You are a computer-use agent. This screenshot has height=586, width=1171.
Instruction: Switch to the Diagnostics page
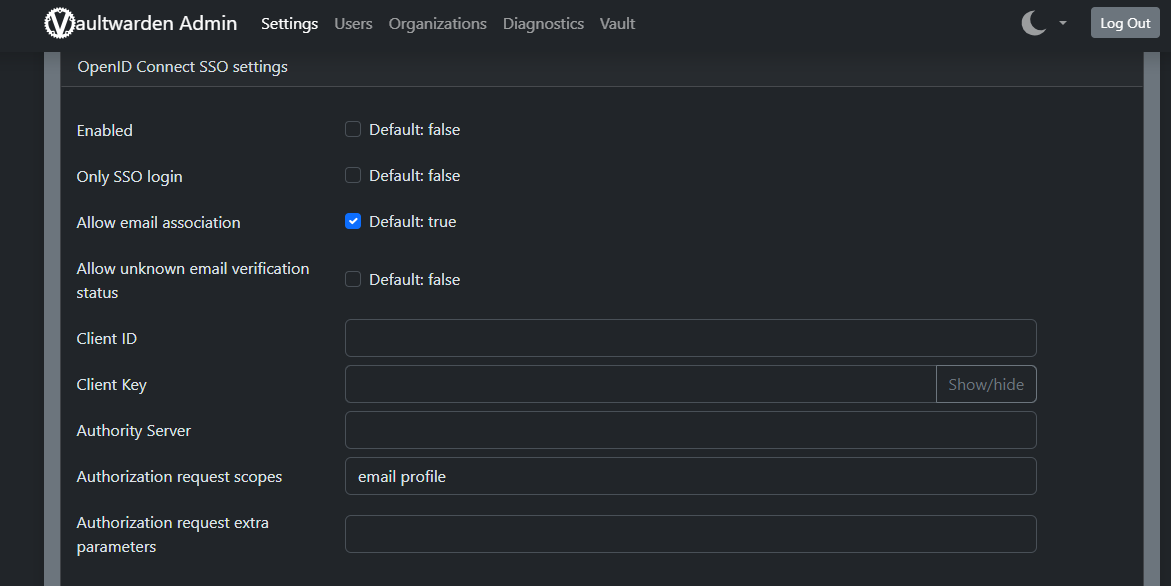(x=543, y=23)
